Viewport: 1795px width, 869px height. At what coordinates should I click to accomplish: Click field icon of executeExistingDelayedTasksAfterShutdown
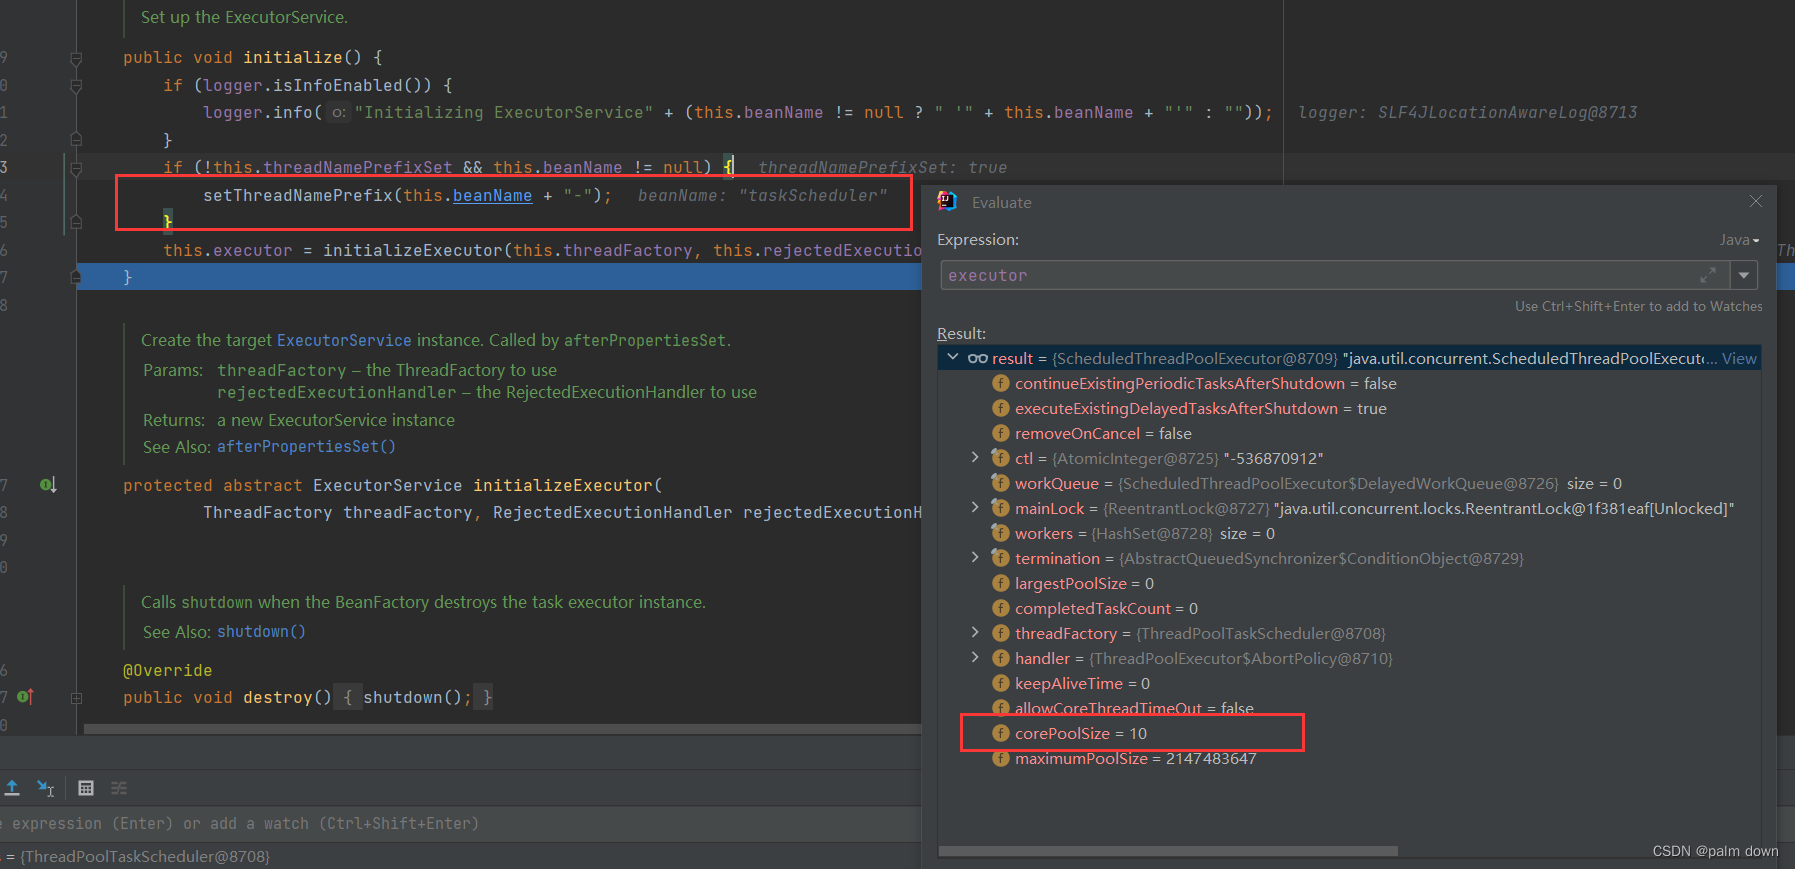(1000, 408)
